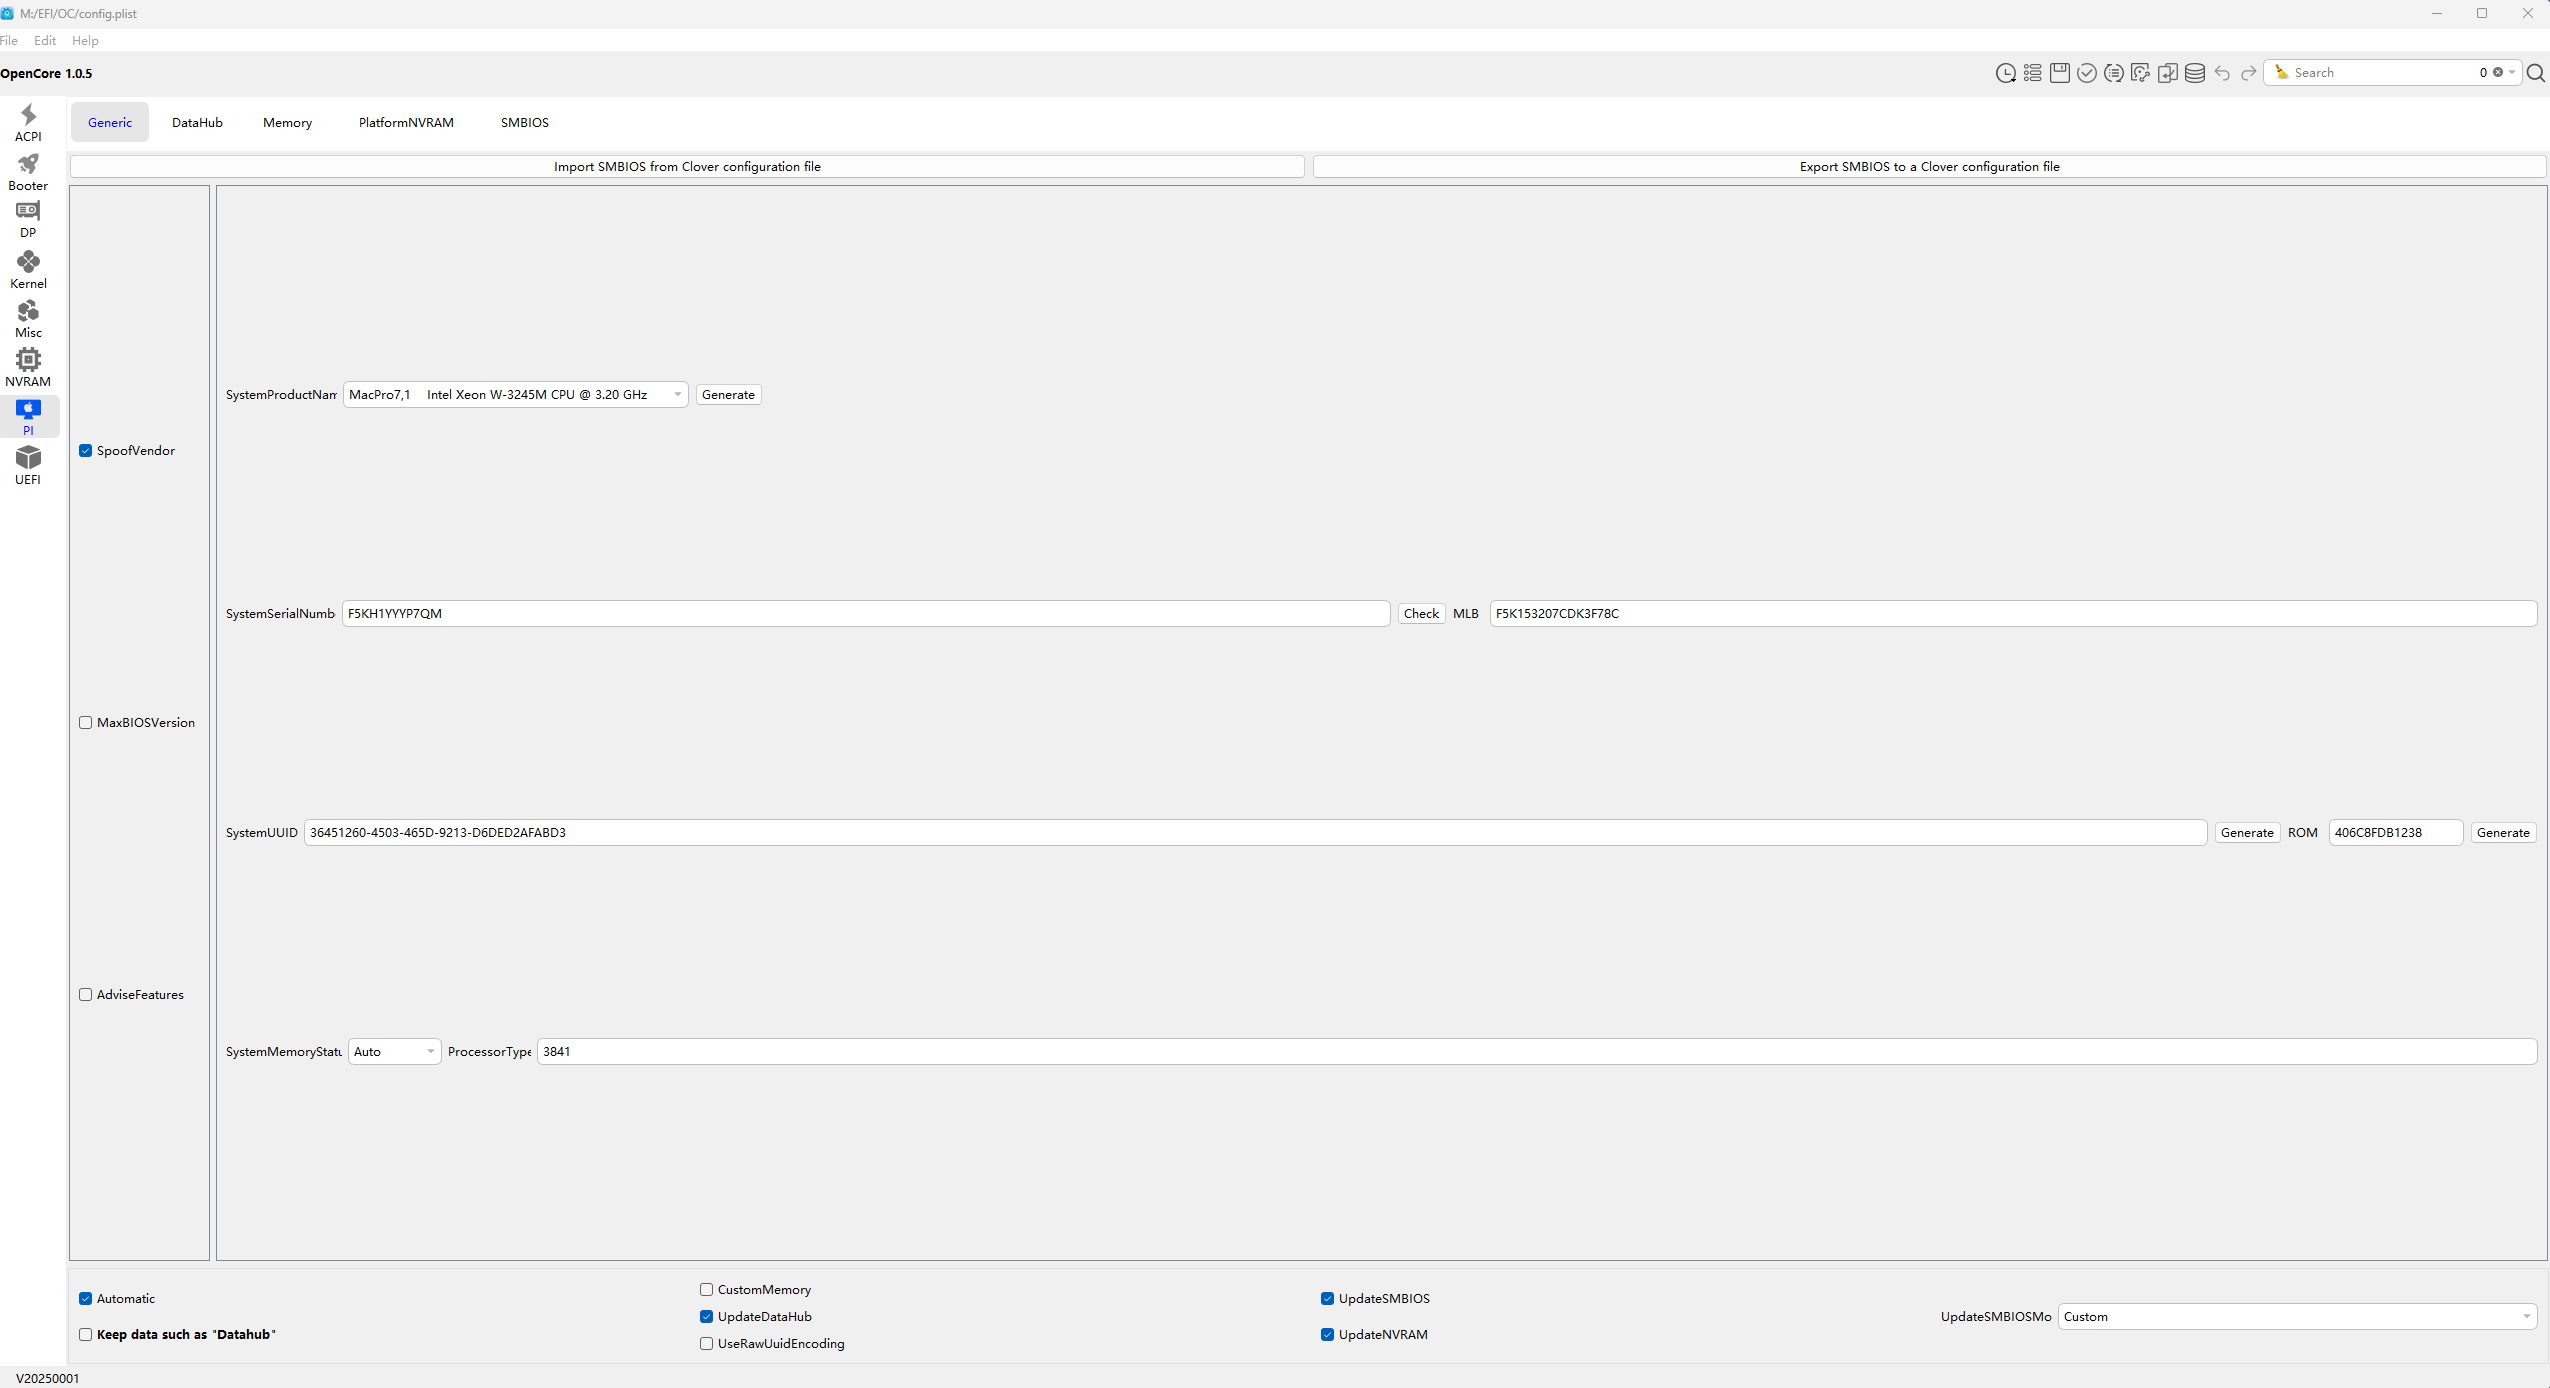Switch to the PlatformNVRAM tab
The image size is (2550, 1388).
click(406, 123)
